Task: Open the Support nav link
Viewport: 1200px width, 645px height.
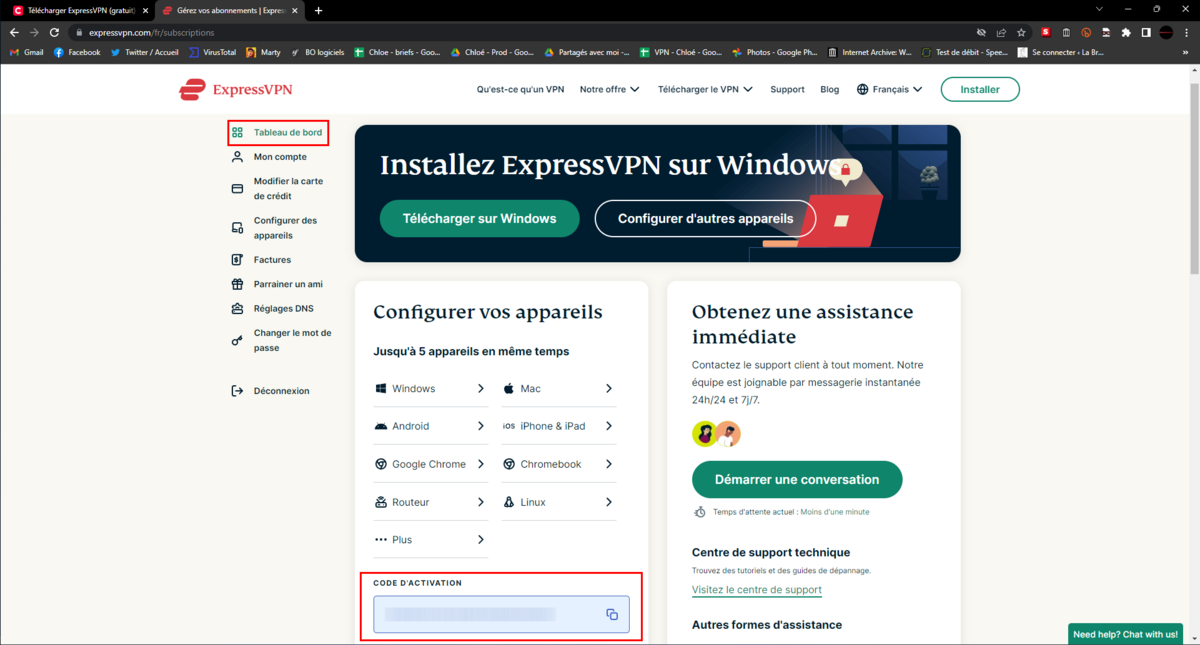Action: (x=787, y=89)
